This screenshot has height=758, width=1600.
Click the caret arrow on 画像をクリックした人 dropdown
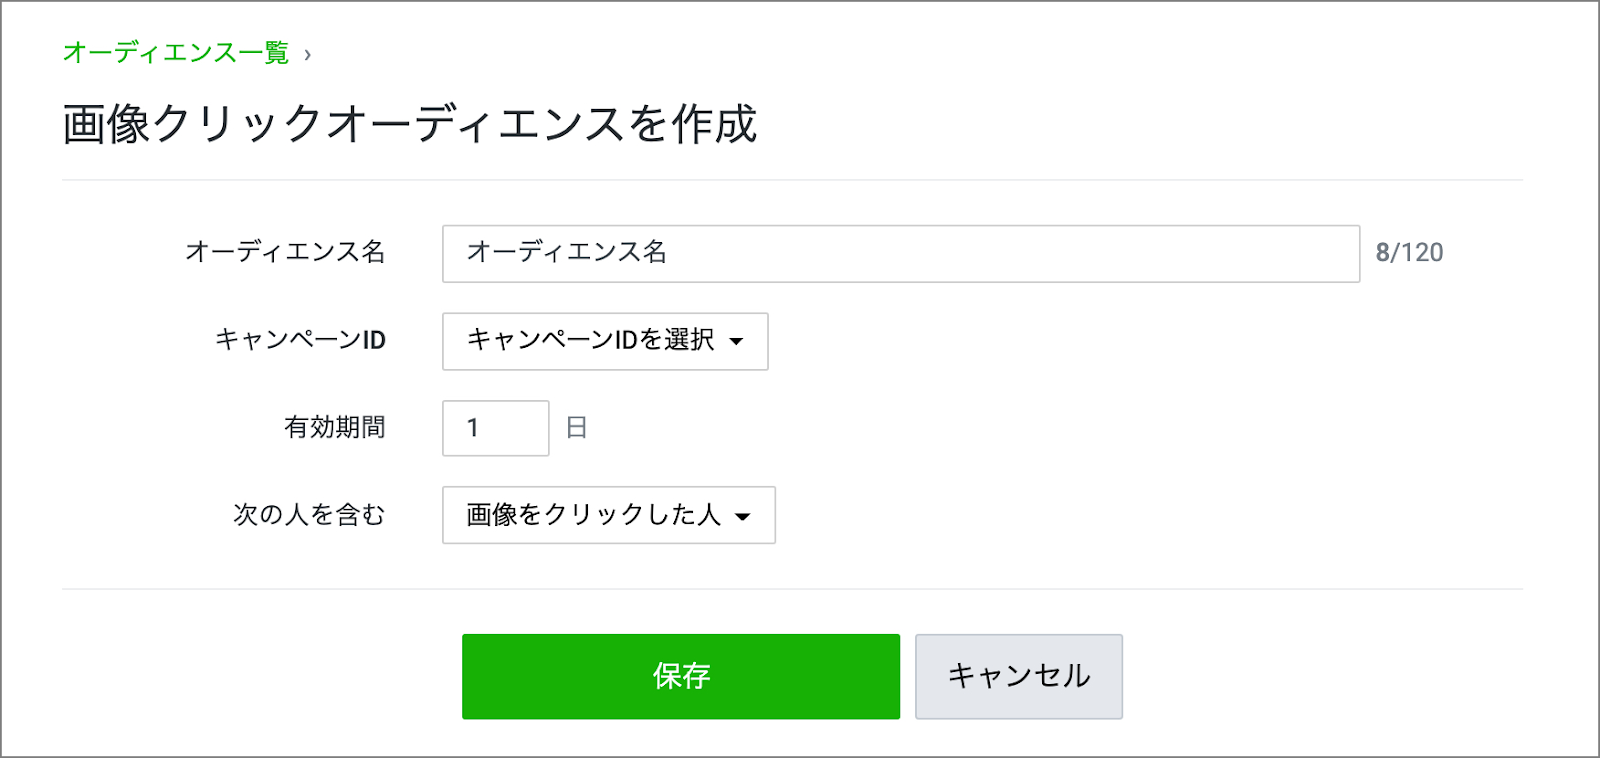coord(743,517)
